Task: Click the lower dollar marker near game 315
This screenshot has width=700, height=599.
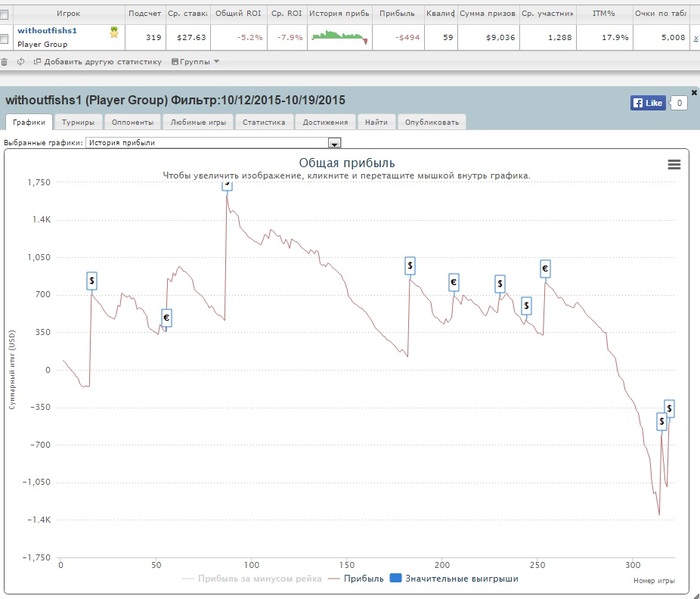Action: click(x=661, y=421)
